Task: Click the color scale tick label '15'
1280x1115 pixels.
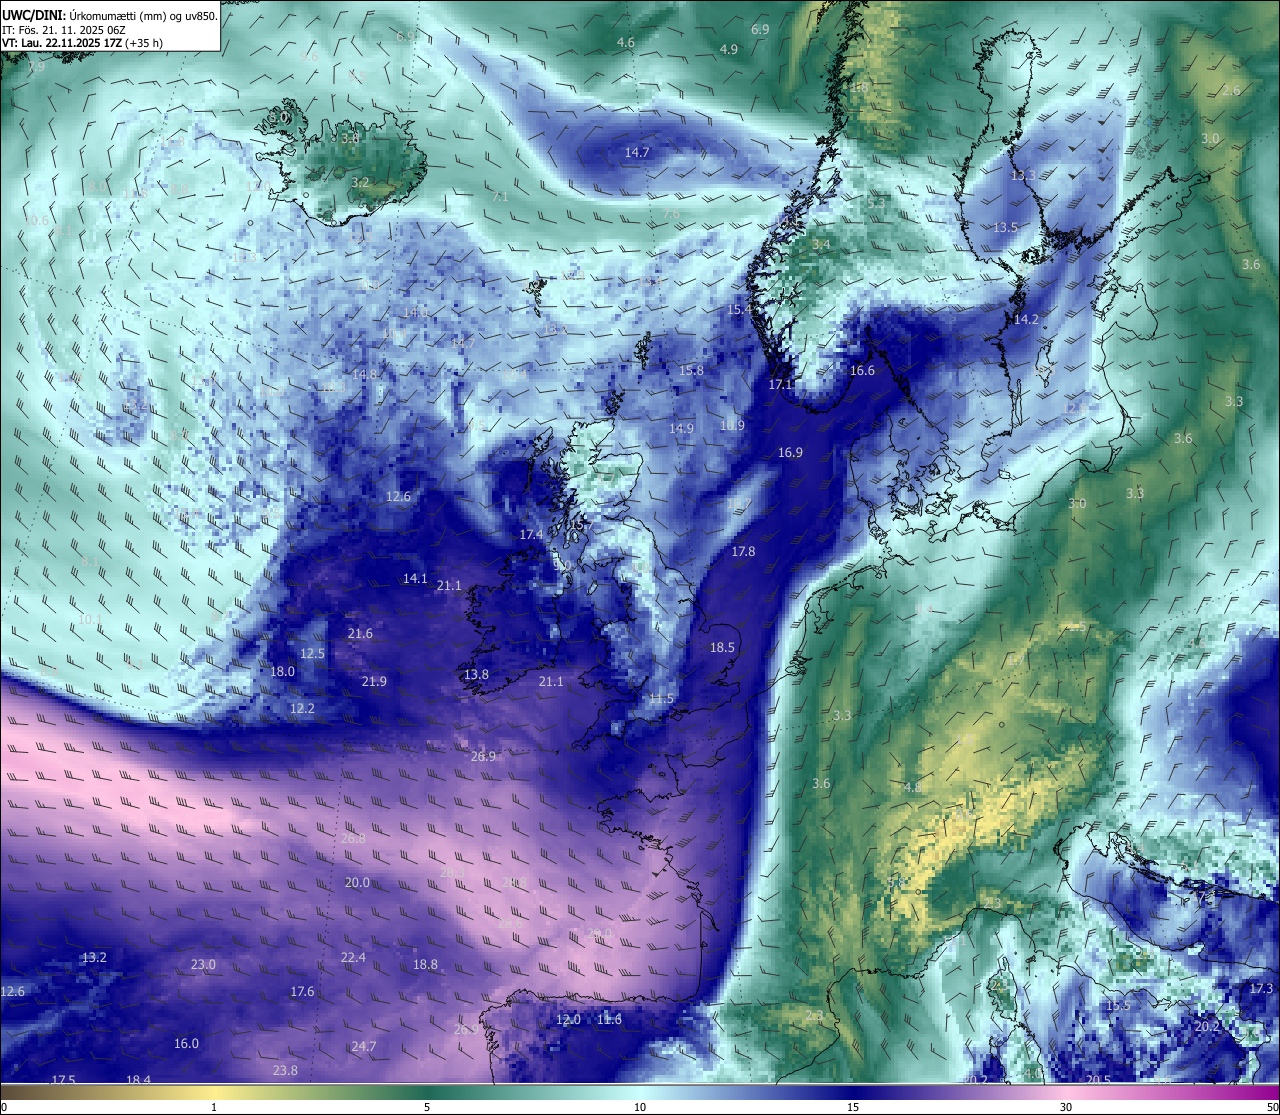Action: 853,1107
